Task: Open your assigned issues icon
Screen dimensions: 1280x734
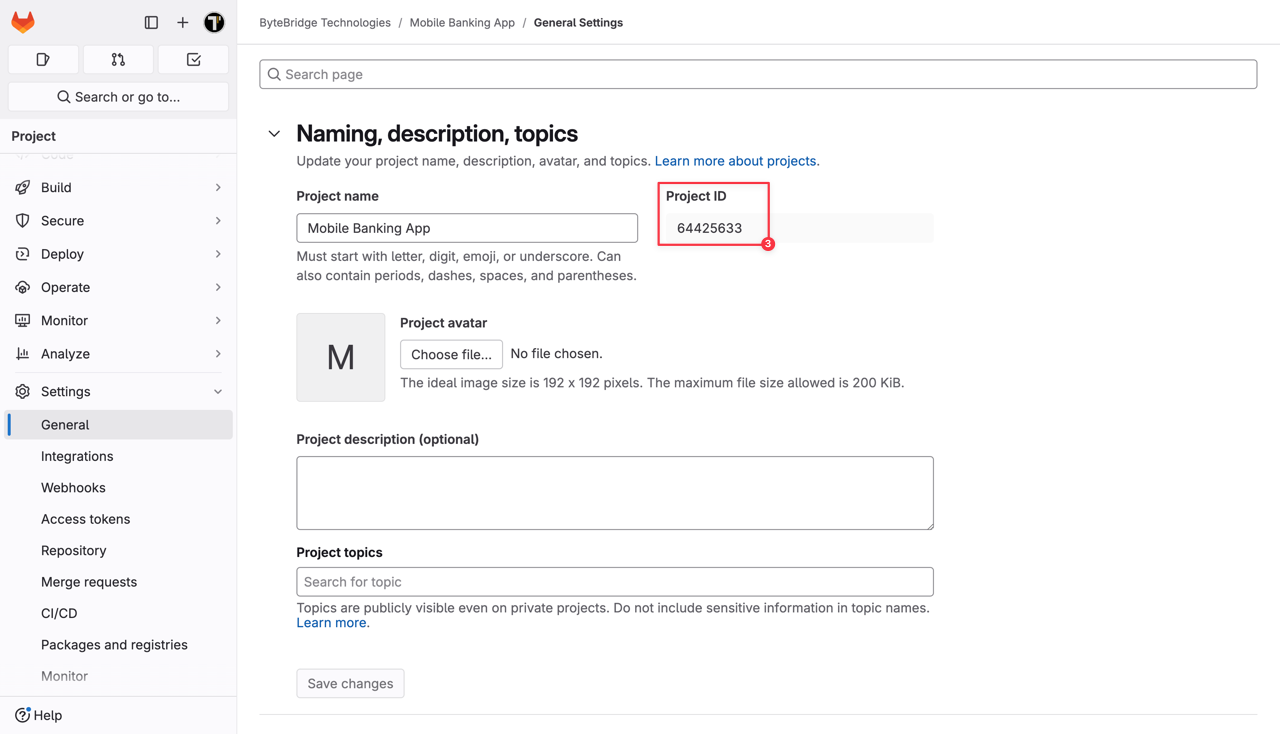Action: (x=43, y=59)
